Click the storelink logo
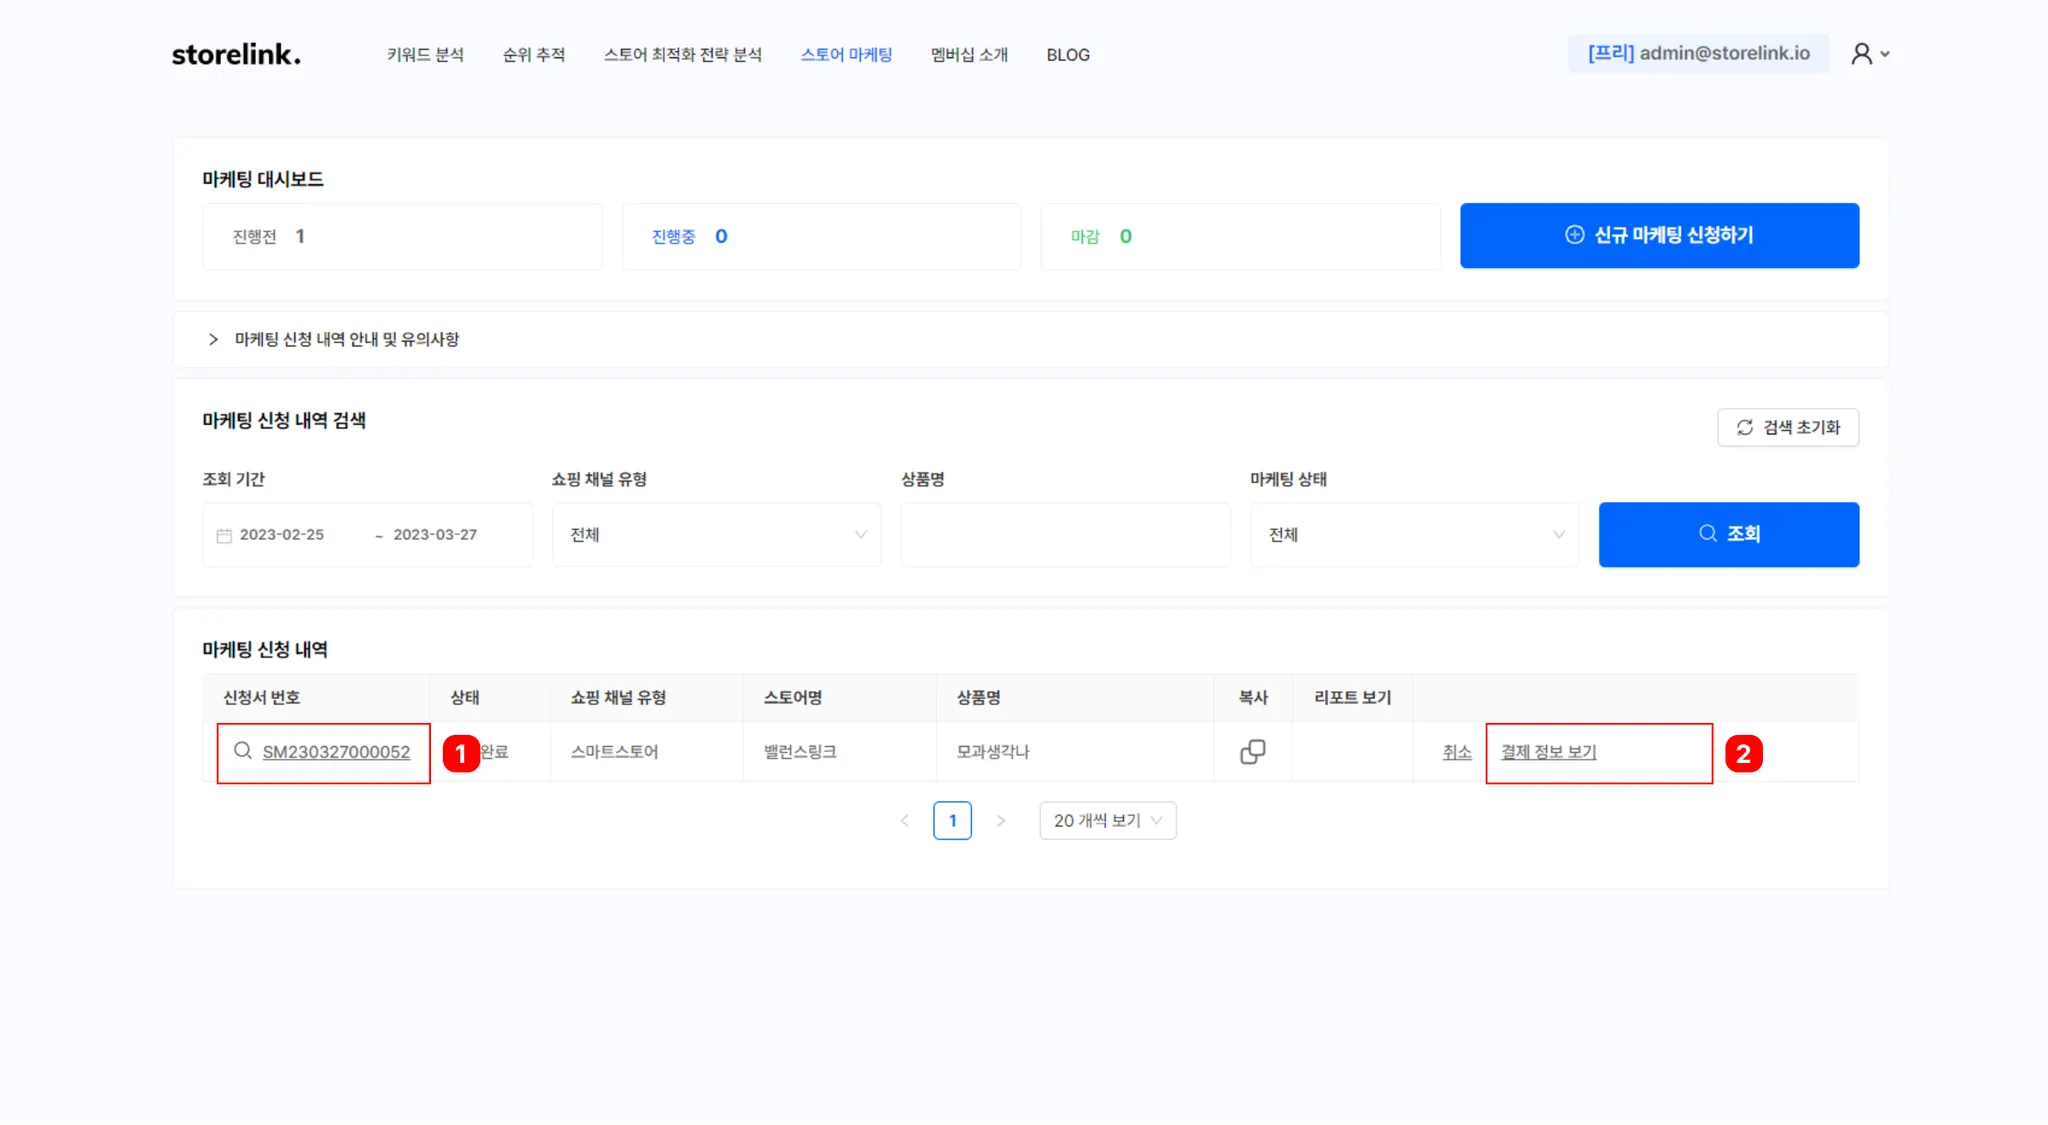This screenshot has height=1125, width=2048. click(x=236, y=54)
